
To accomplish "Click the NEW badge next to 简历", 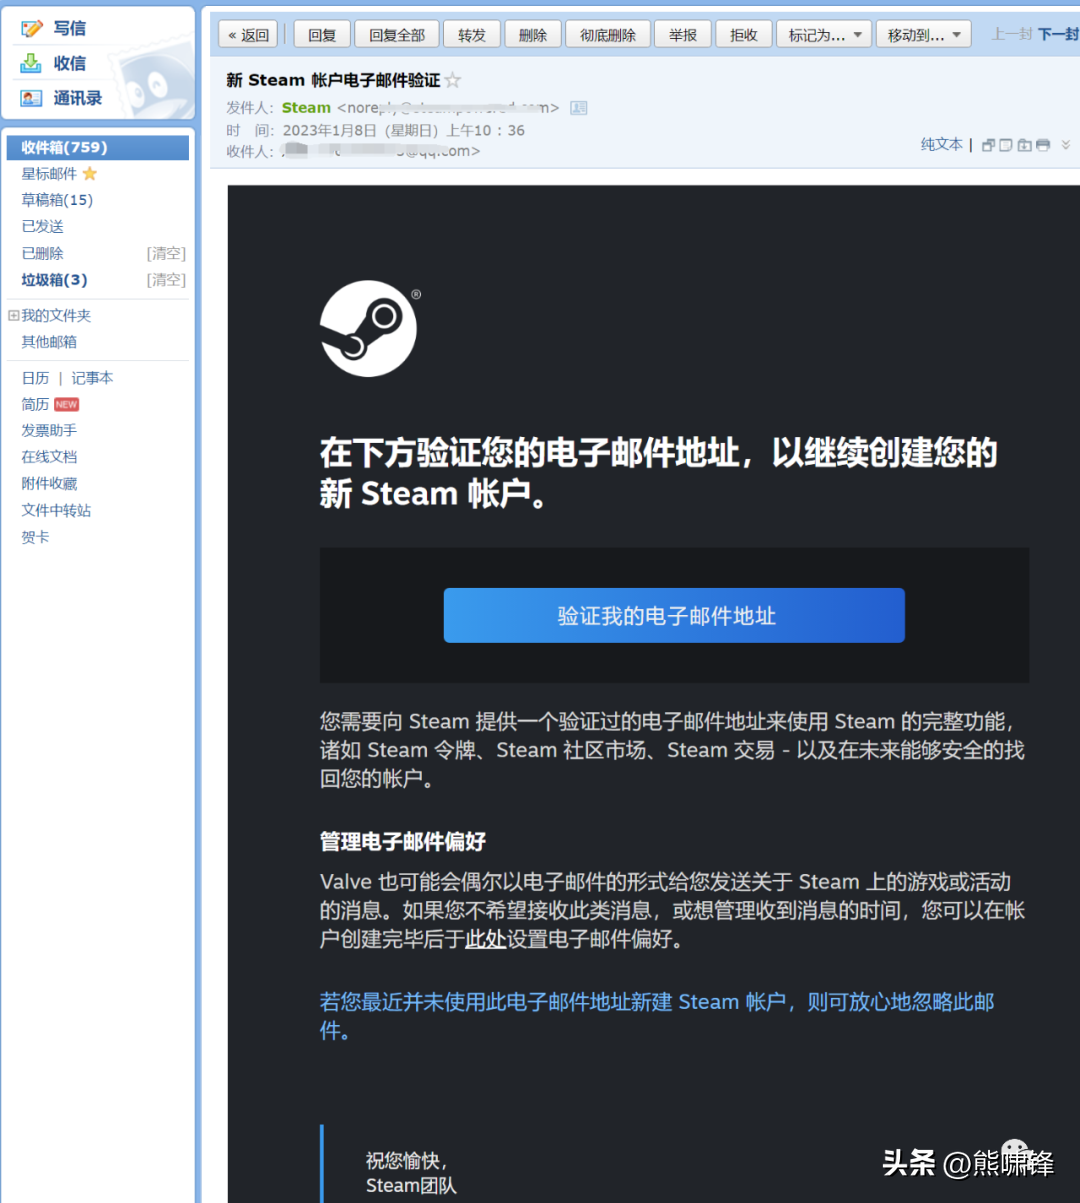I will click(66, 405).
